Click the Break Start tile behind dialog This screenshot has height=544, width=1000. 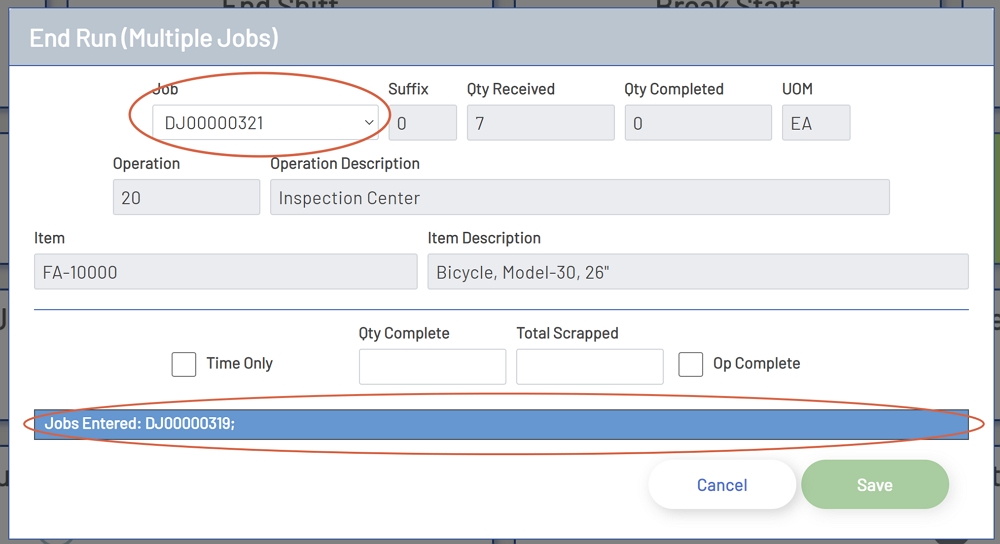tap(727, 5)
